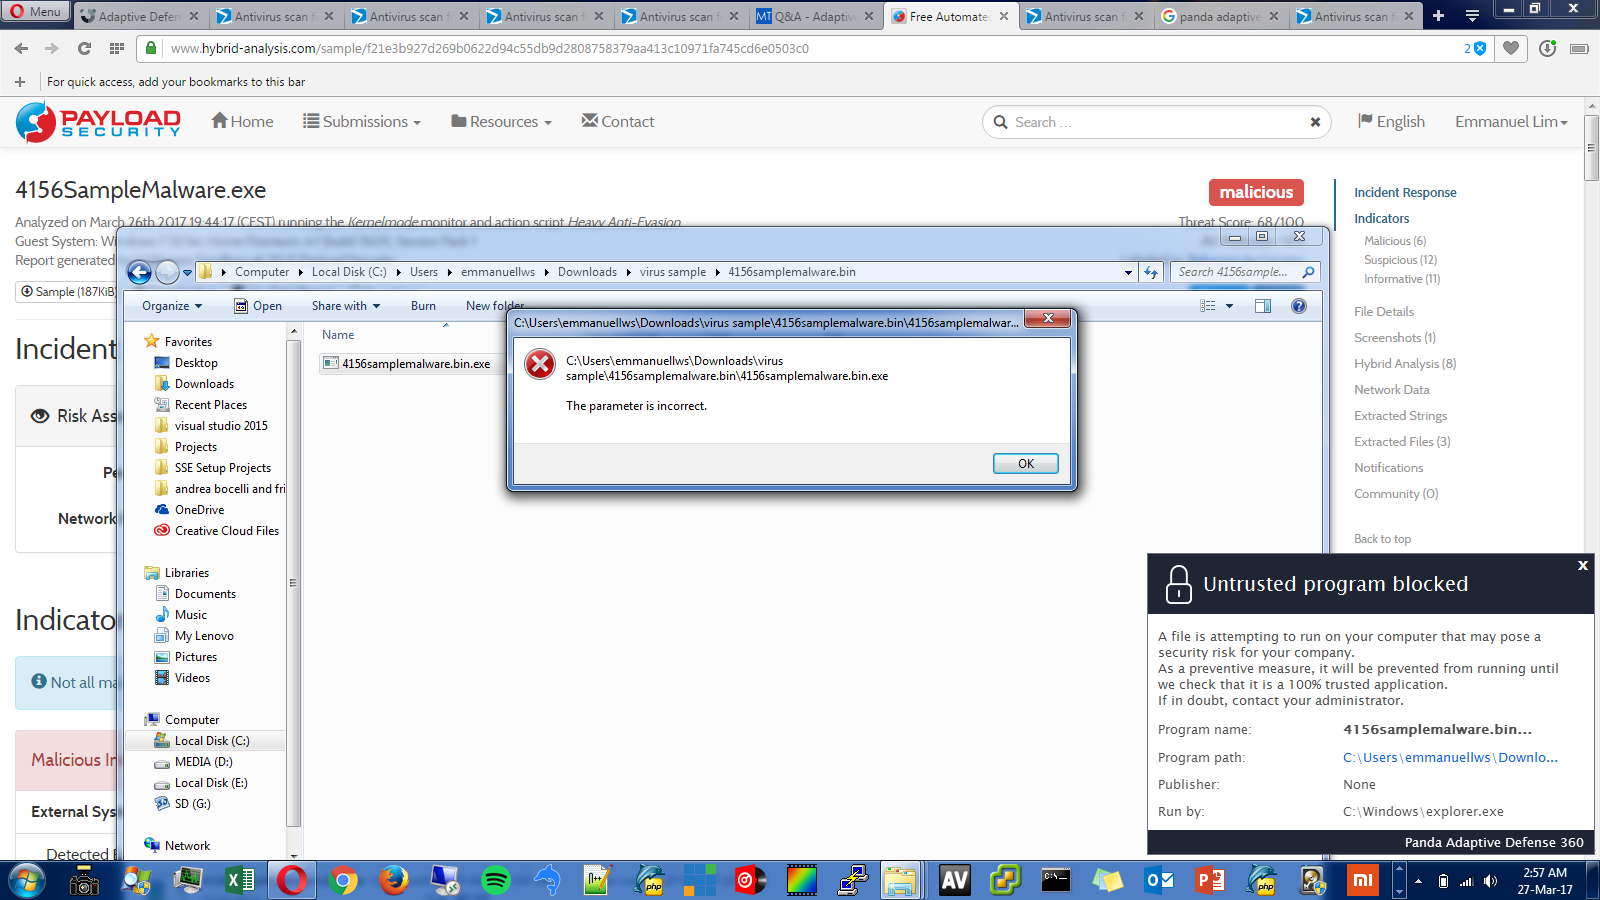Reload the page in the browser
The image size is (1600, 900).
[x=84, y=48]
